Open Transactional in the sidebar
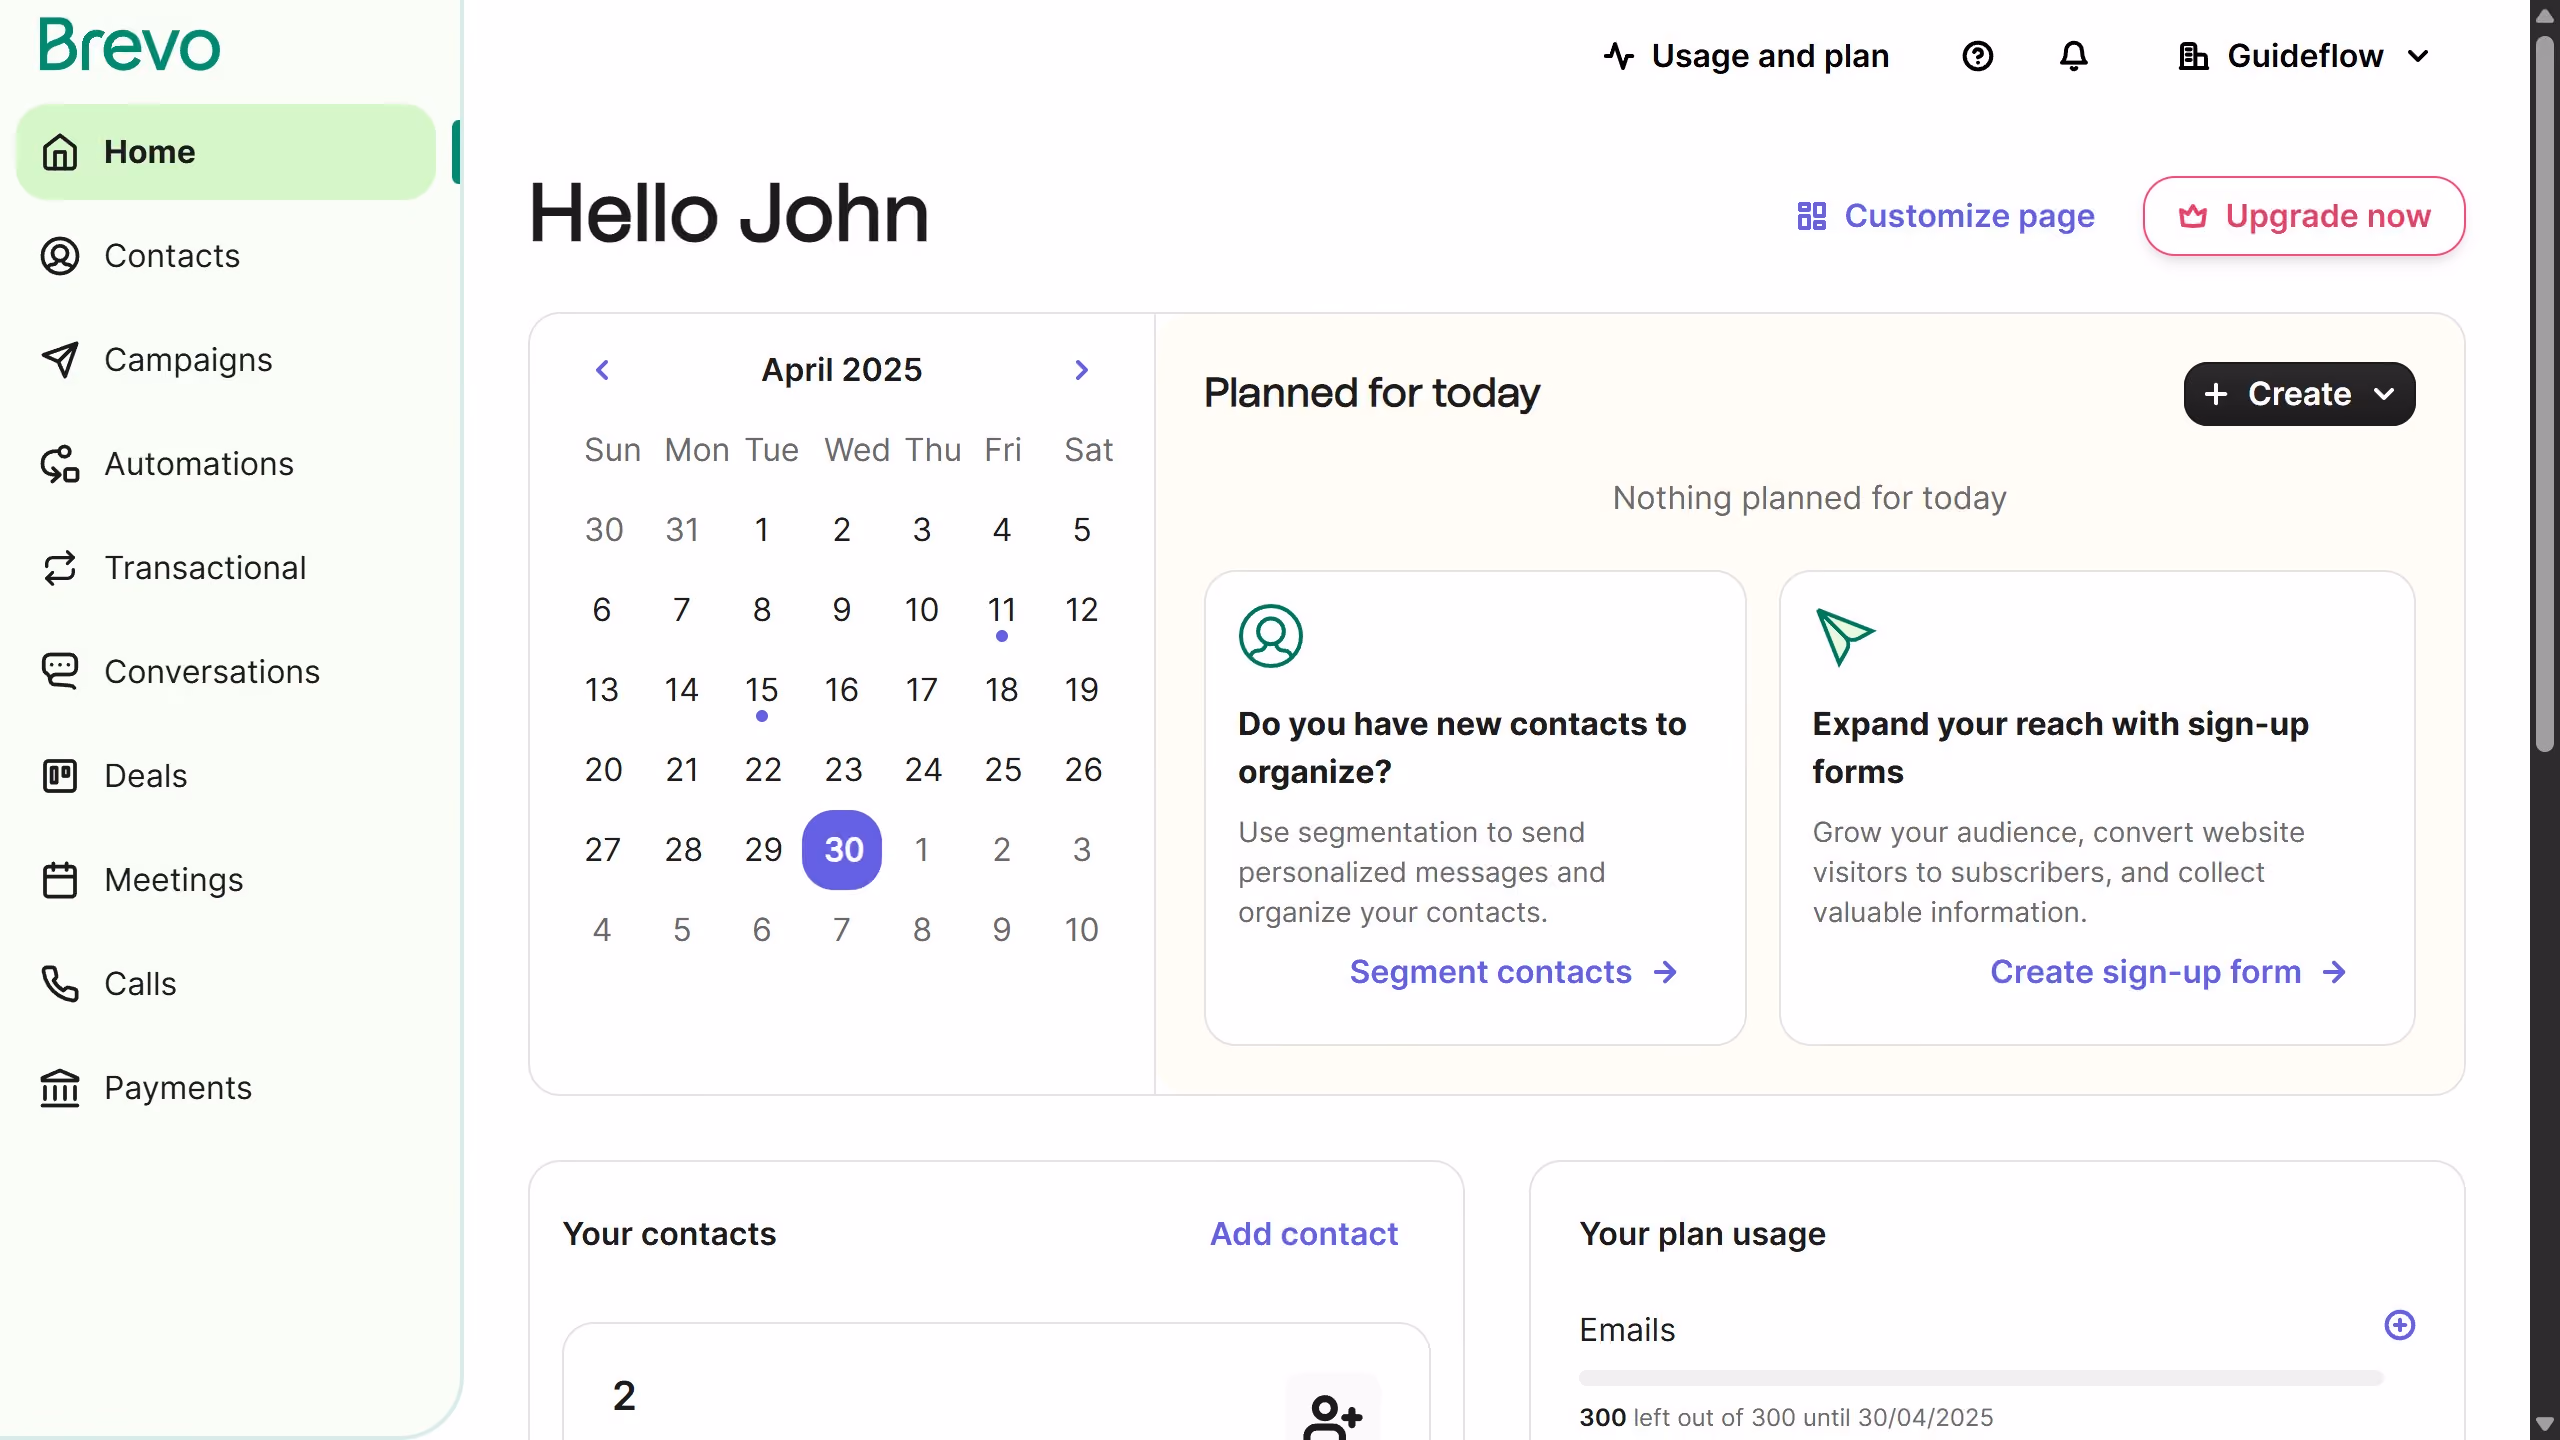This screenshot has height=1440, width=2560. click(226, 568)
